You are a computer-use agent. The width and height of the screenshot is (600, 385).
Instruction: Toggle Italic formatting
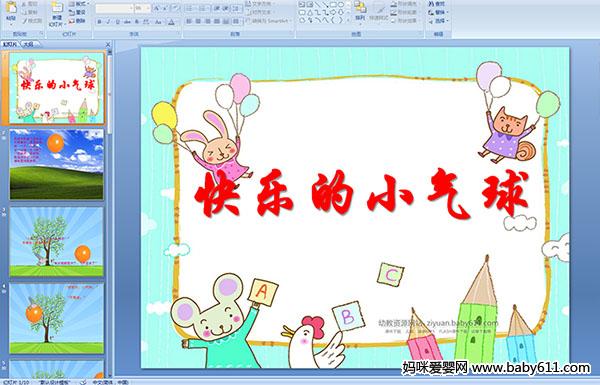108,22
